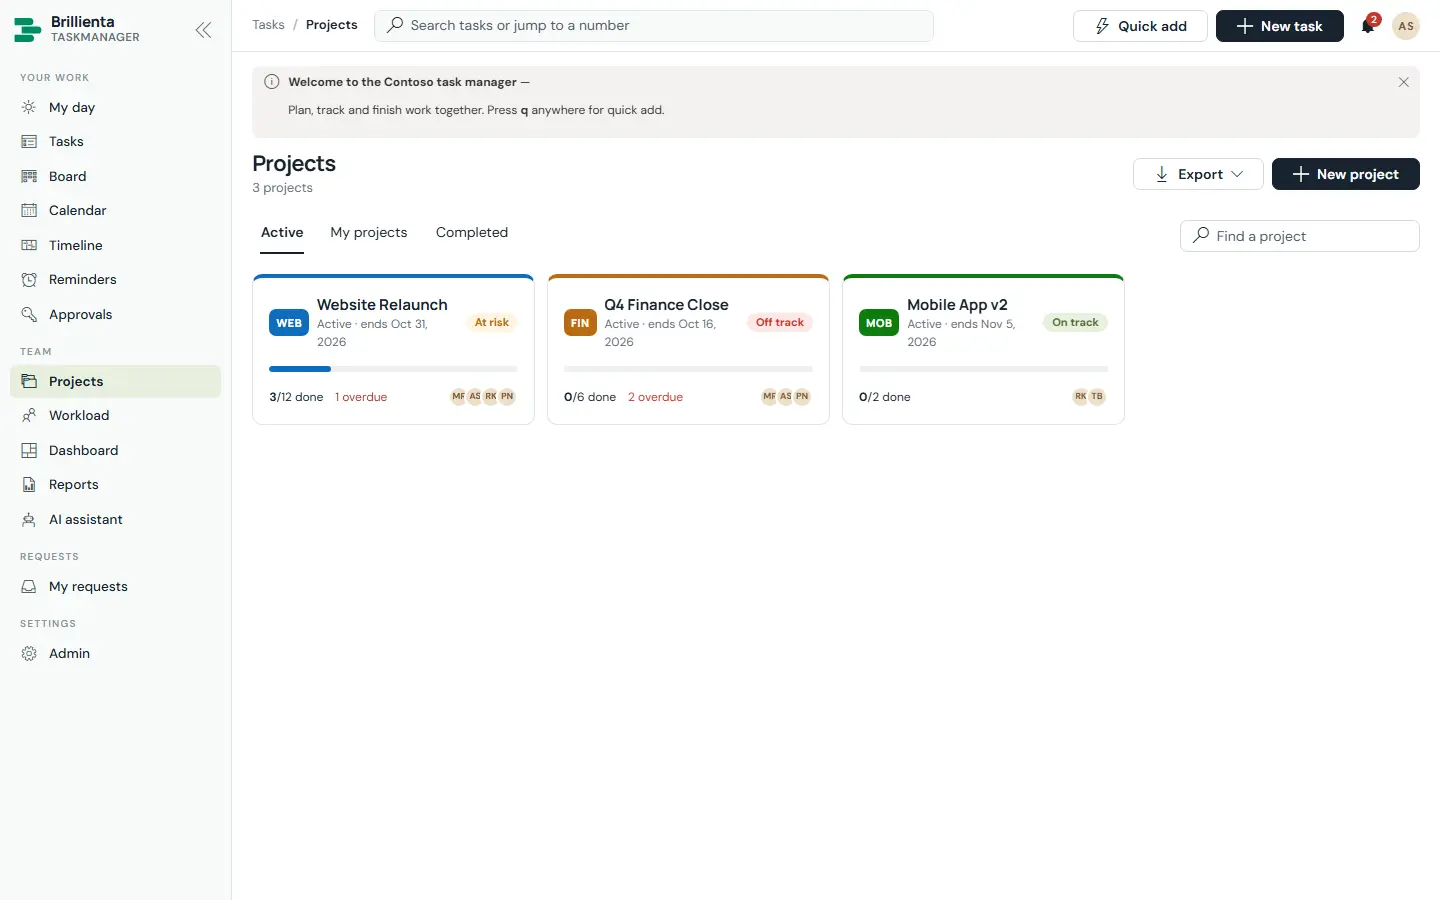Open Approvals in the sidebar

point(115,314)
